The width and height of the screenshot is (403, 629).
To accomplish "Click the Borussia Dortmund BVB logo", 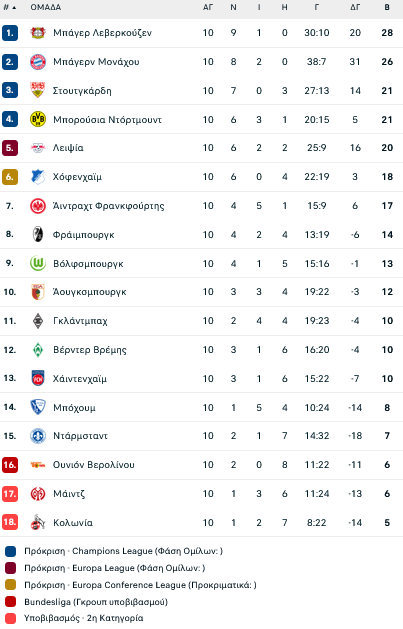I will pos(38,119).
